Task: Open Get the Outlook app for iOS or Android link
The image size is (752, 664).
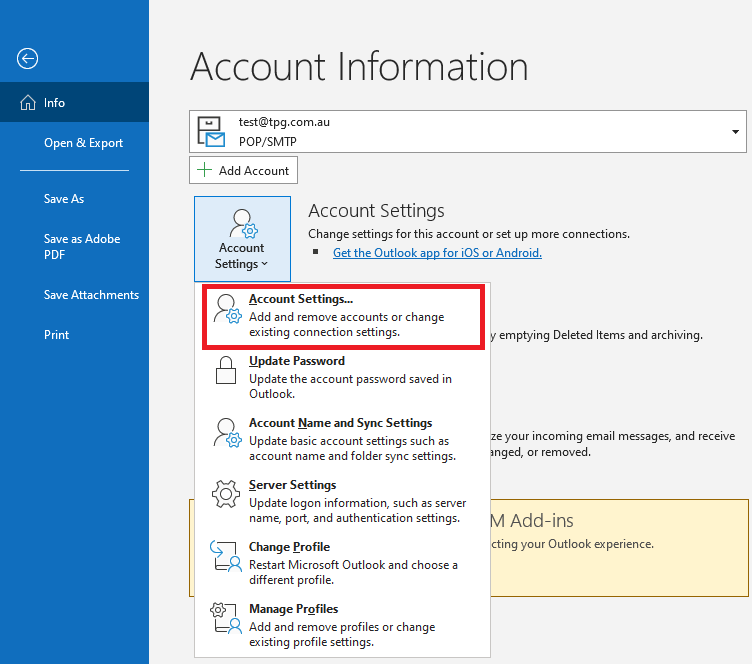Action: coord(437,253)
